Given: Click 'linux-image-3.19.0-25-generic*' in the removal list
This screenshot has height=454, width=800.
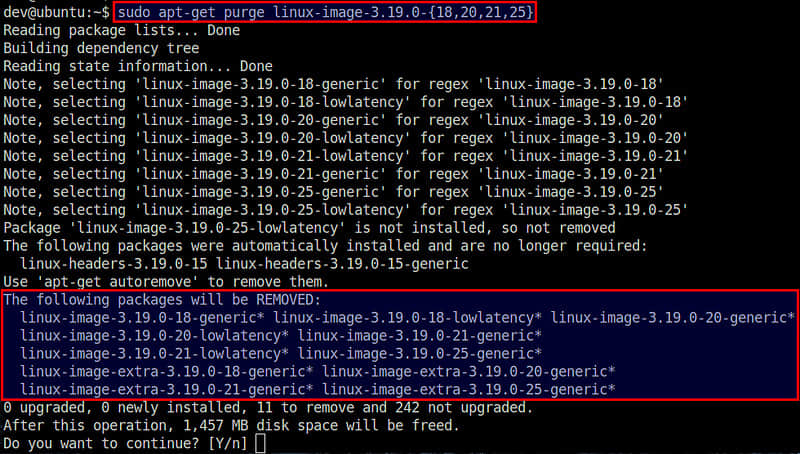Looking at the screenshot, I should [420, 354].
